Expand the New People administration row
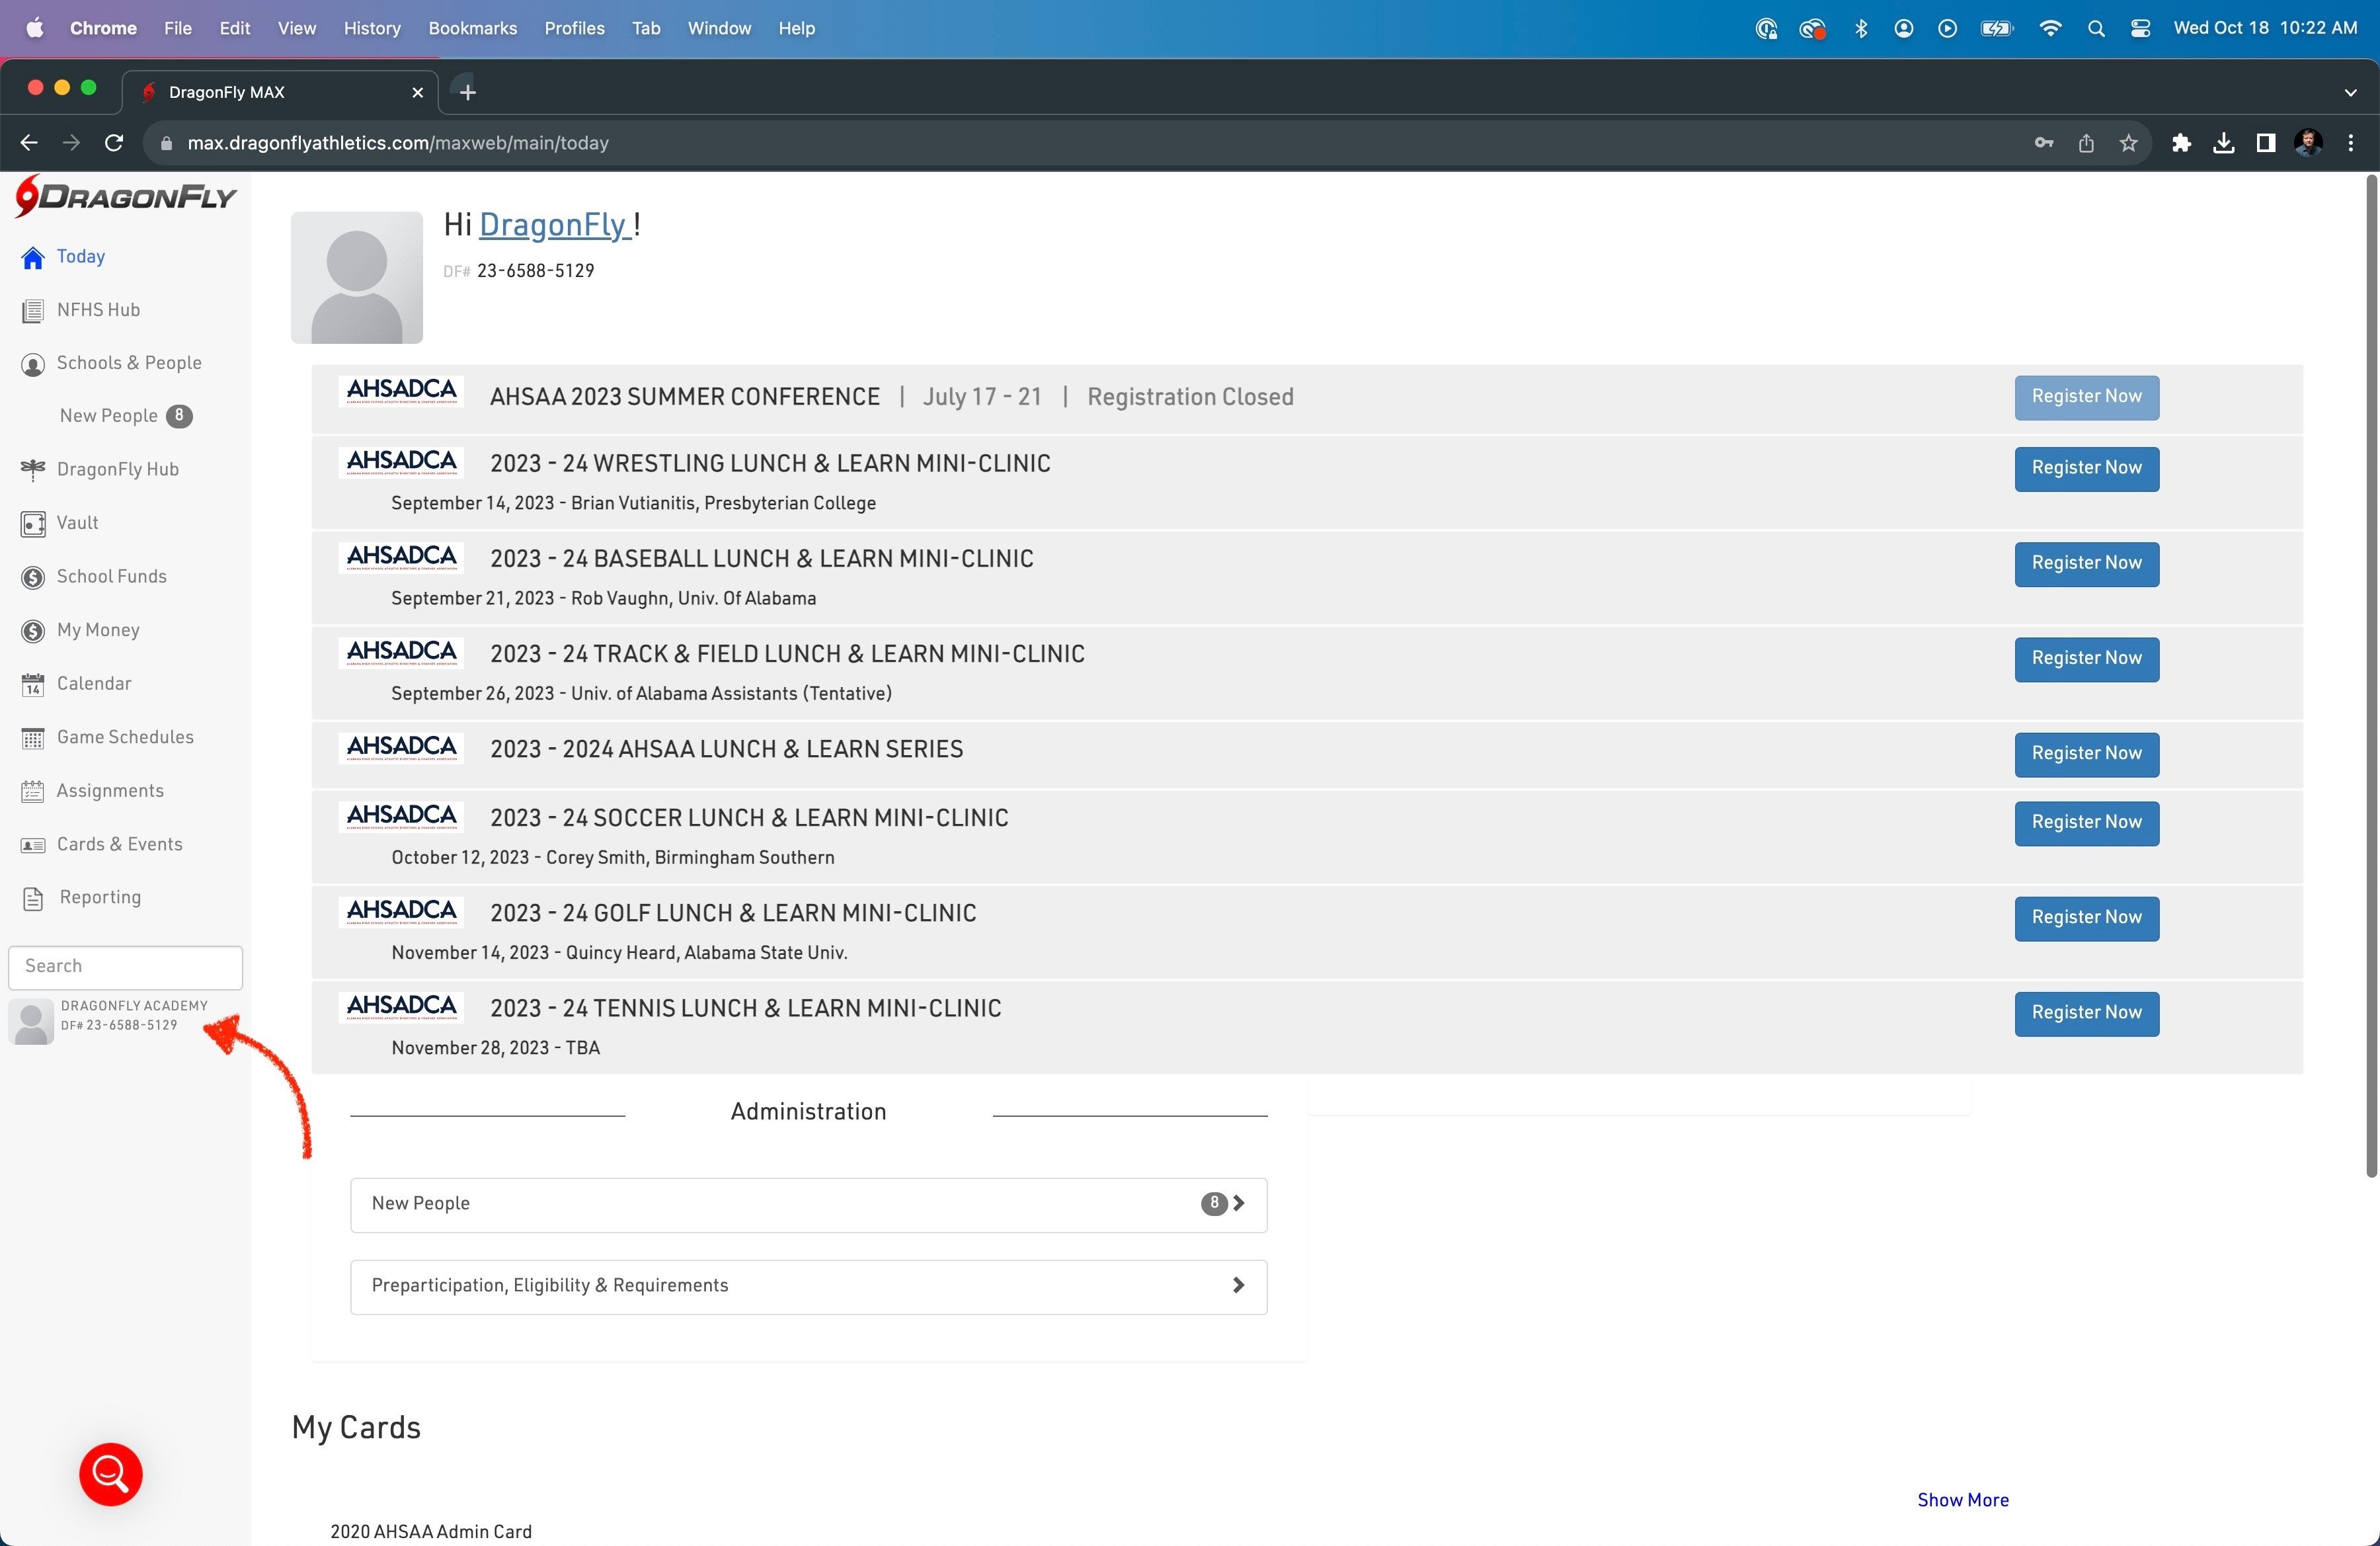The height and width of the screenshot is (1546, 2380). (808, 1204)
